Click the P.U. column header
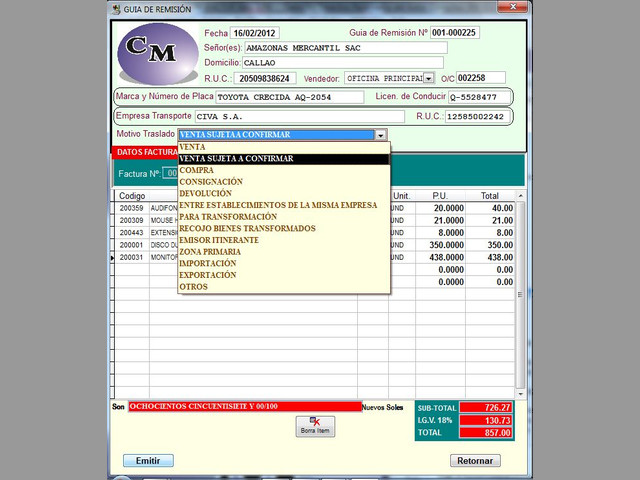The height and width of the screenshot is (480, 640). pos(440,196)
